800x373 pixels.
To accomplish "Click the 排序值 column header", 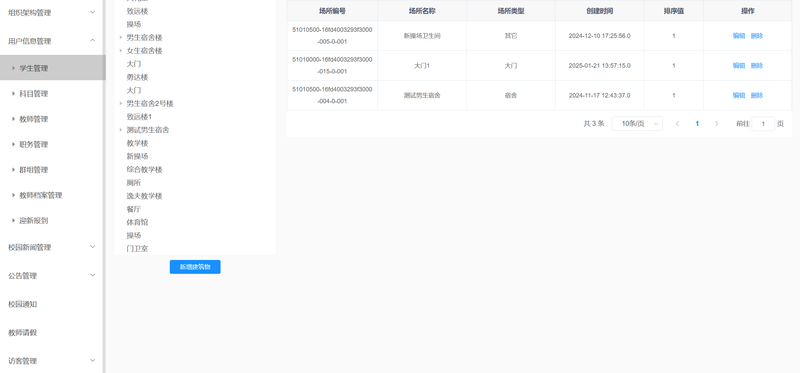I will click(x=673, y=11).
